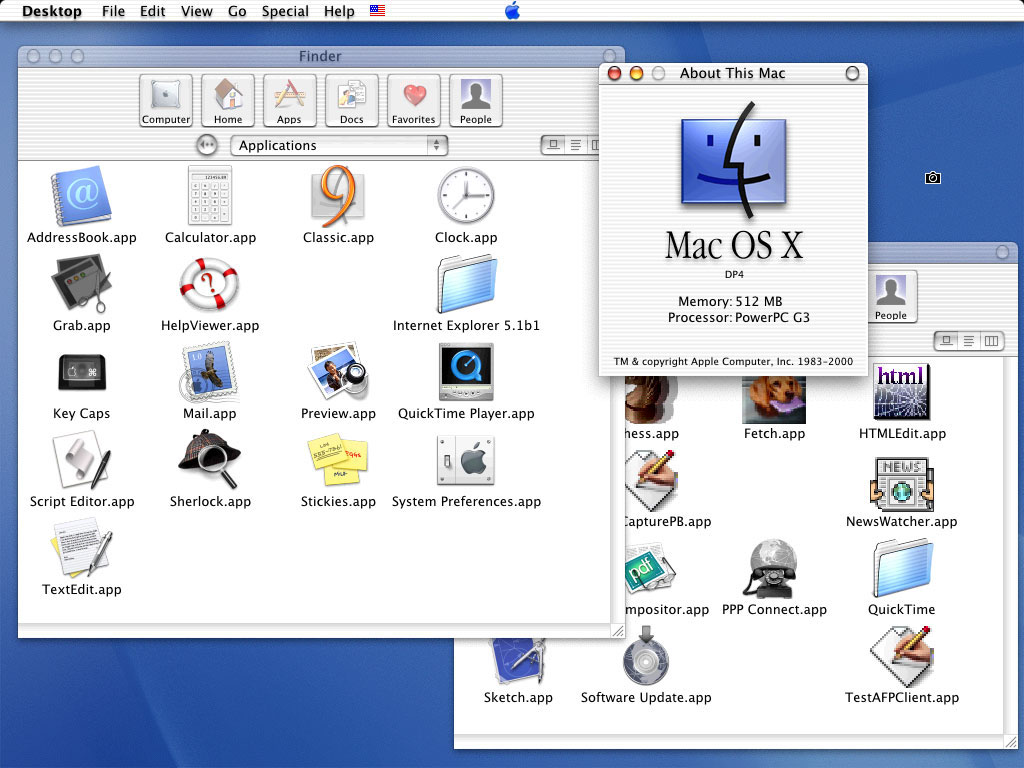The height and width of the screenshot is (768, 1024).
Task: Minimize the About This Mac window
Action: point(636,73)
